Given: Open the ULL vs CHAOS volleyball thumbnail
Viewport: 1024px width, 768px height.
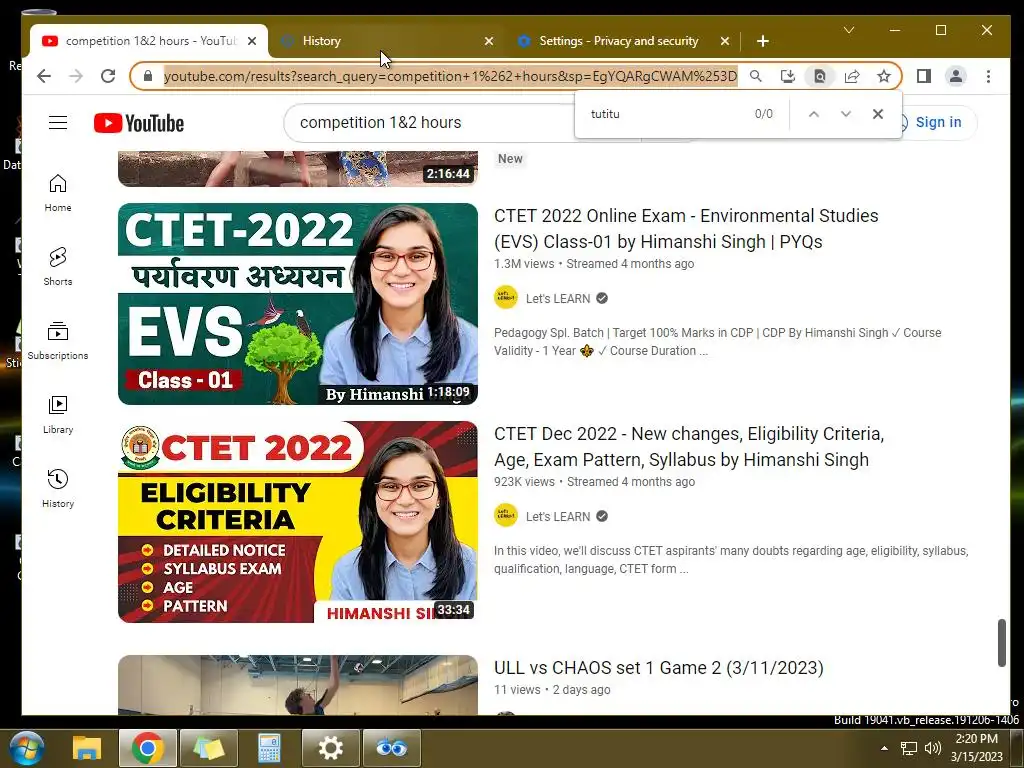Looking at the screenshot, I should coord(298,685).
